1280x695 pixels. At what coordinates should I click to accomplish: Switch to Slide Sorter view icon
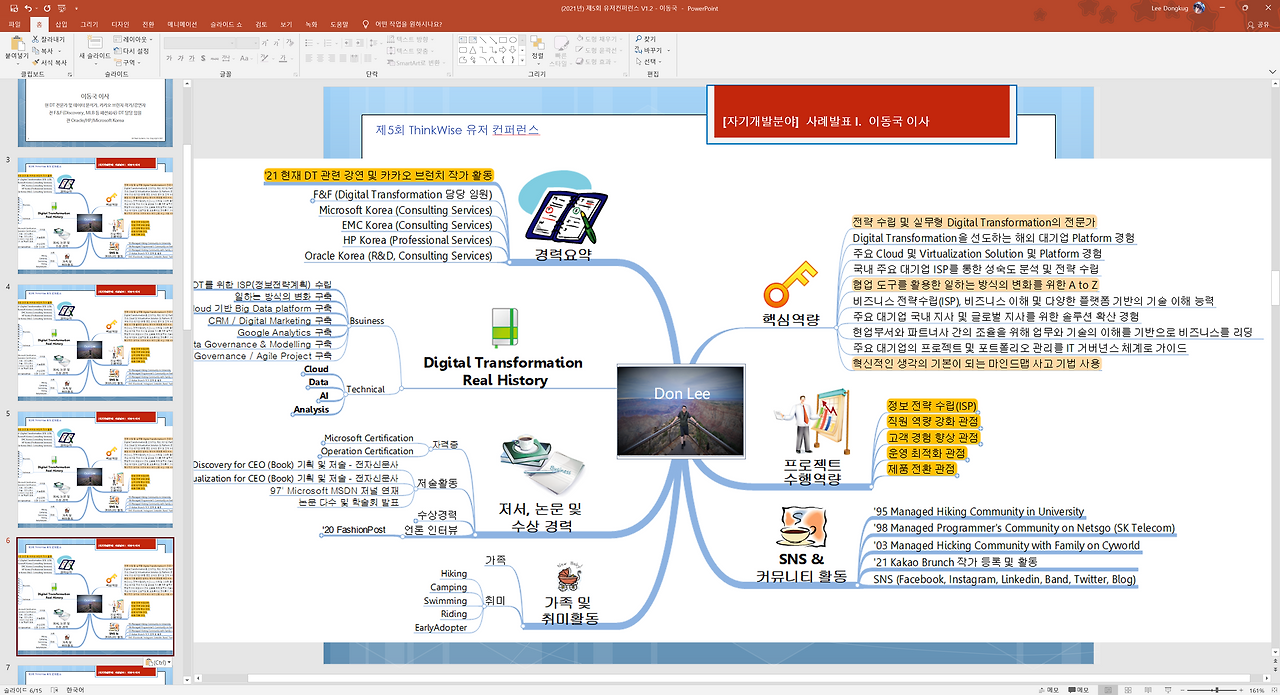1128,690
